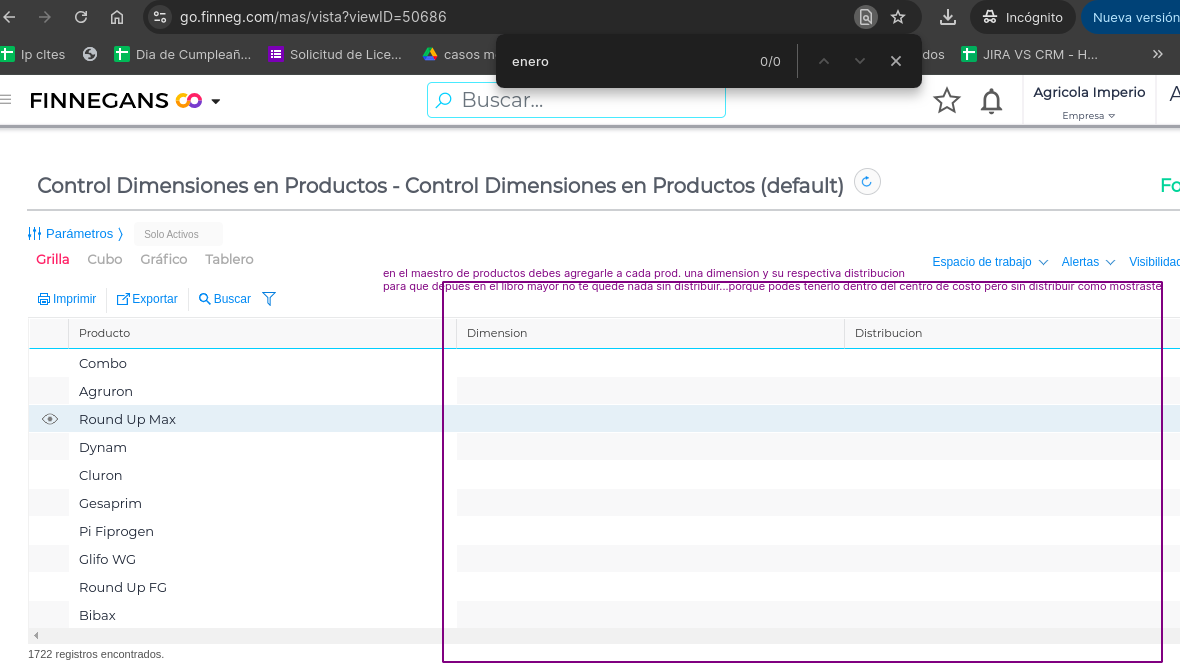Screen dimensions: 1180x667
Task: Open the Ip cltes bookmark
Action: tap(33, 54)
